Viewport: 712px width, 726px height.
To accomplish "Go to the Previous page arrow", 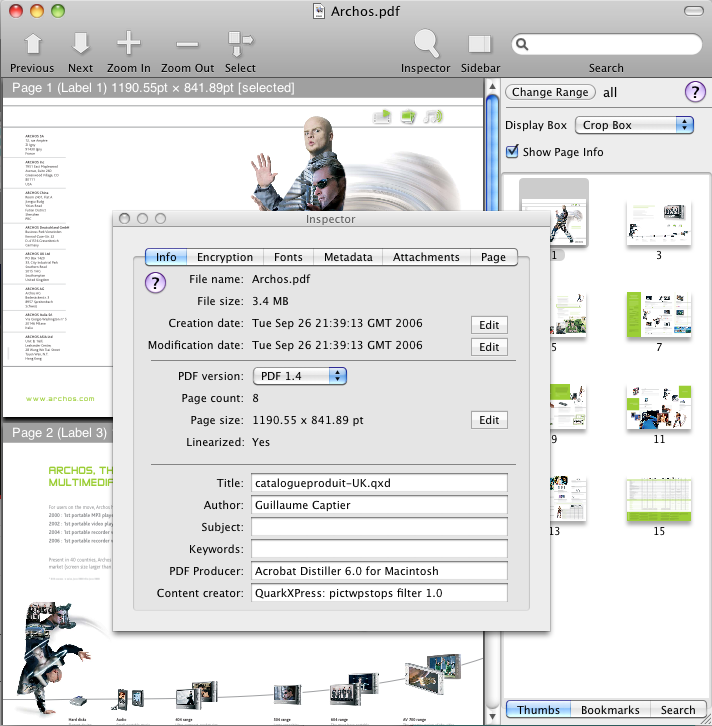I will click(x=33, y=45).
